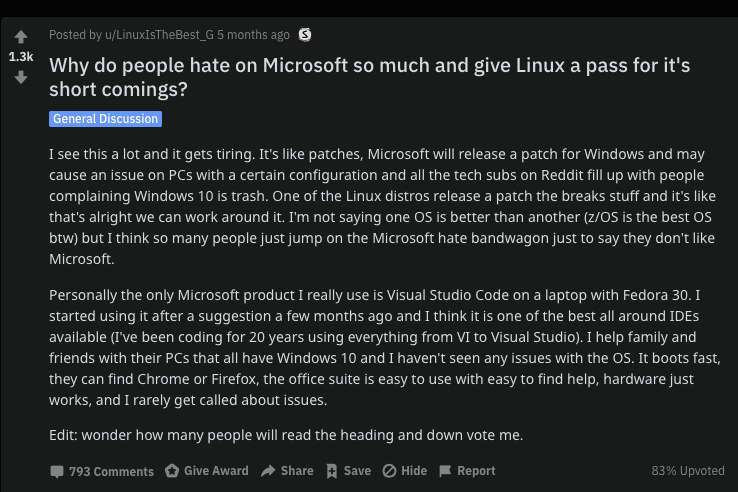Viewport: 738px width, 492px height.
Task: Click the silver award badge beside timestamp
Action: pos(305,35)
